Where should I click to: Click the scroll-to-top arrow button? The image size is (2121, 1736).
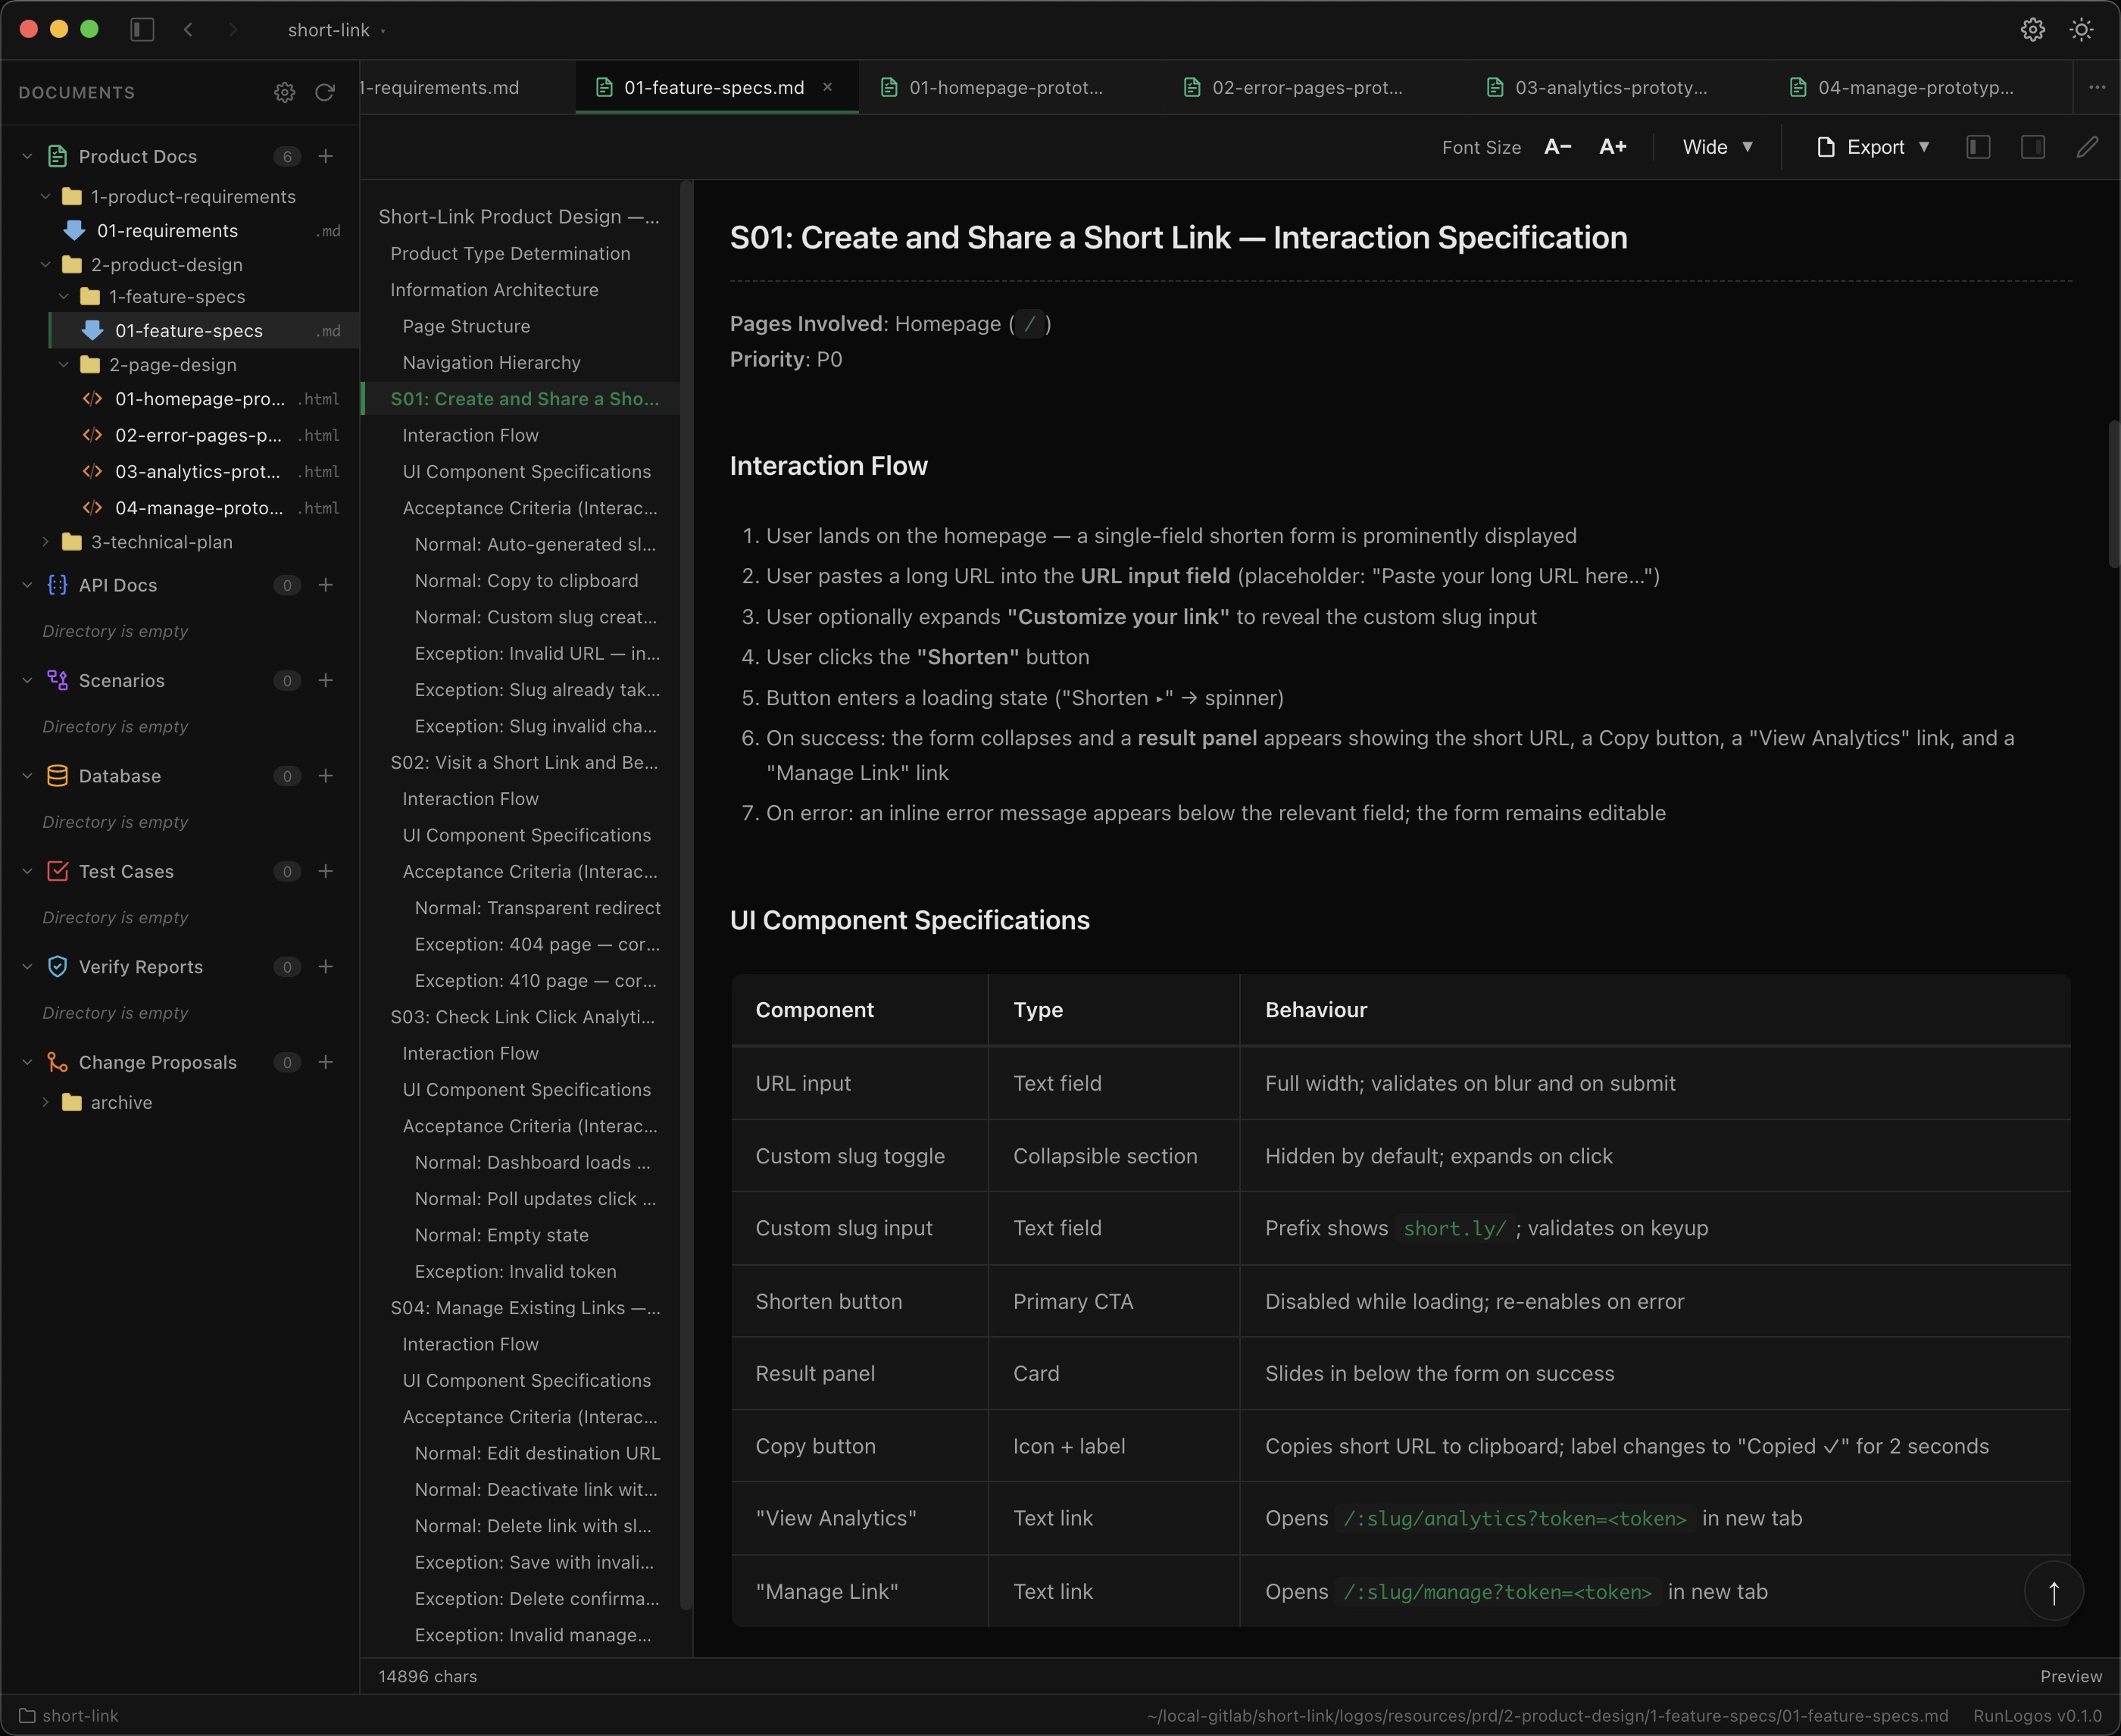2053,1591
